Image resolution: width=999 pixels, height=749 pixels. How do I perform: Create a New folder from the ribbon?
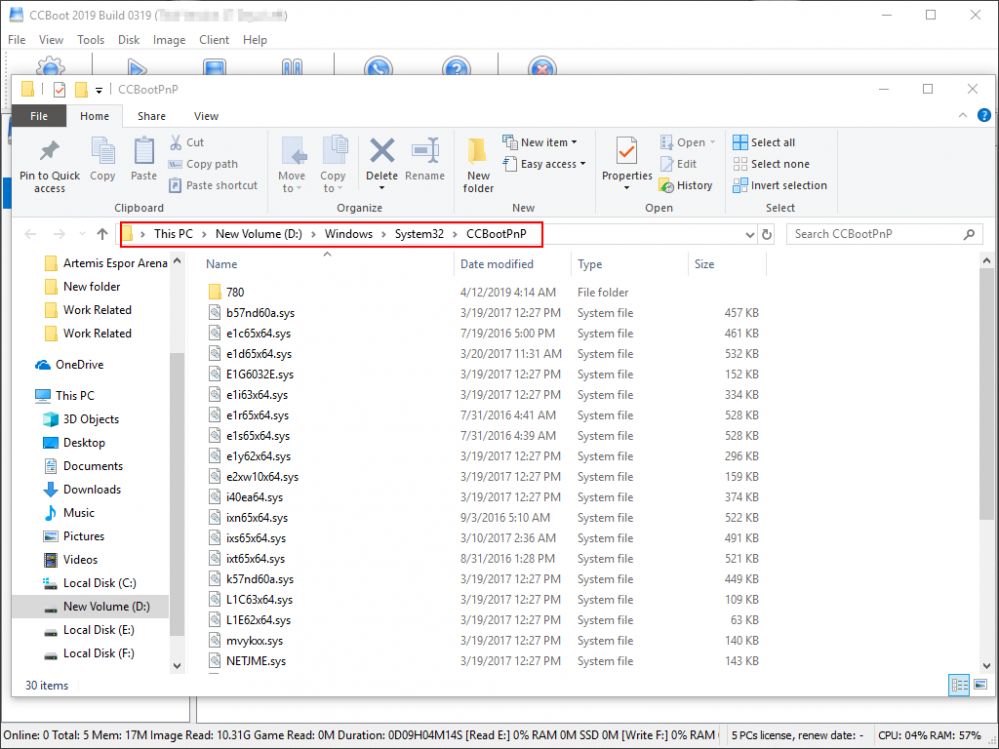tap(478, 164)
